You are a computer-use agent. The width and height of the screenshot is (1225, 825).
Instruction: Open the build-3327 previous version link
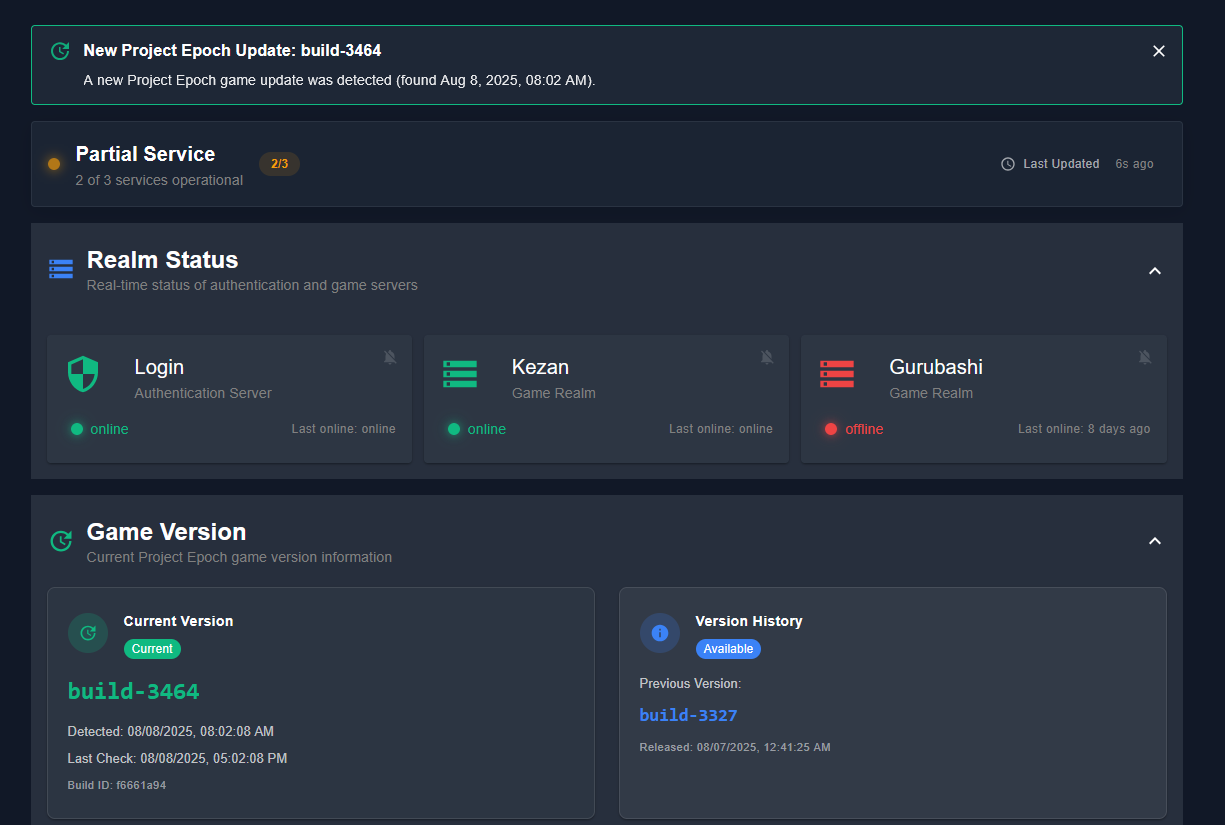click(x=688, y=715)
